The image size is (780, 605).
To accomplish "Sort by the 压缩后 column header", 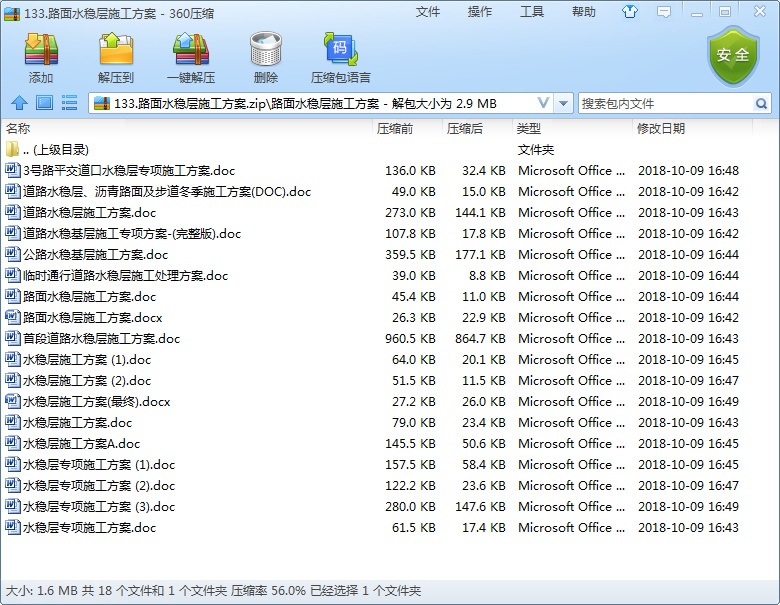I will (478, 128).
